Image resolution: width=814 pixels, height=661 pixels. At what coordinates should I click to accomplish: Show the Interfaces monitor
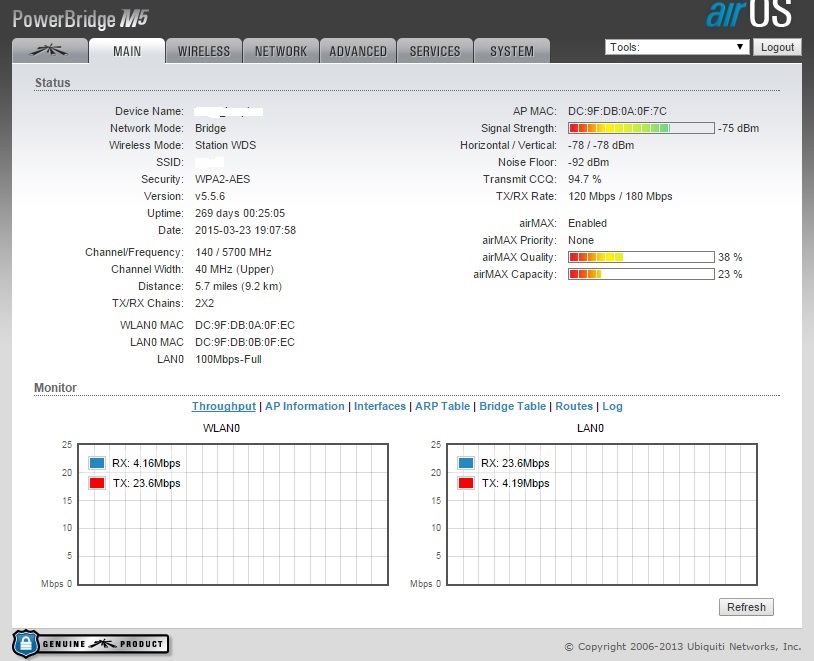(380, 407)
